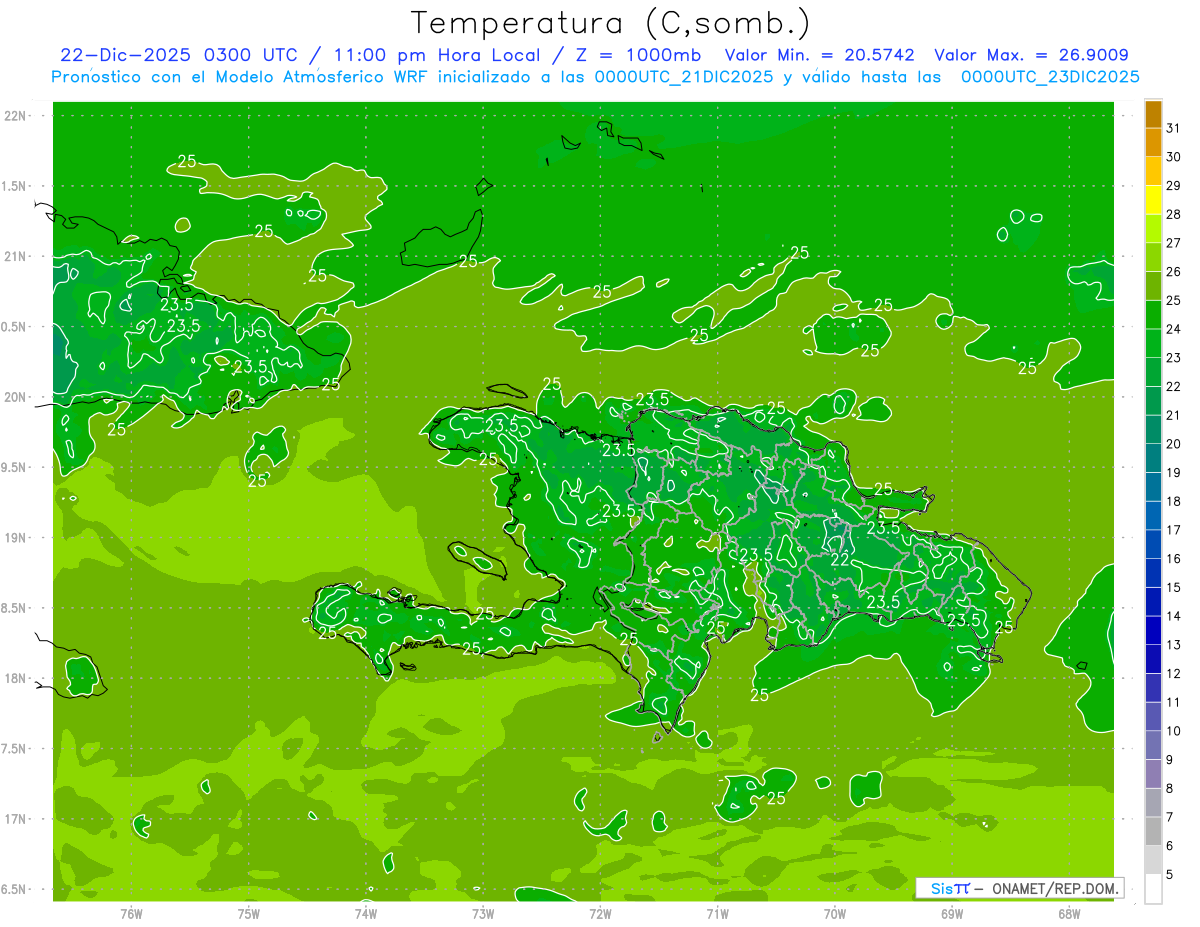The width and height of the screenshot is (1200, 927).
Task: Click the '70W' longitude axis label
Action: 835,914
